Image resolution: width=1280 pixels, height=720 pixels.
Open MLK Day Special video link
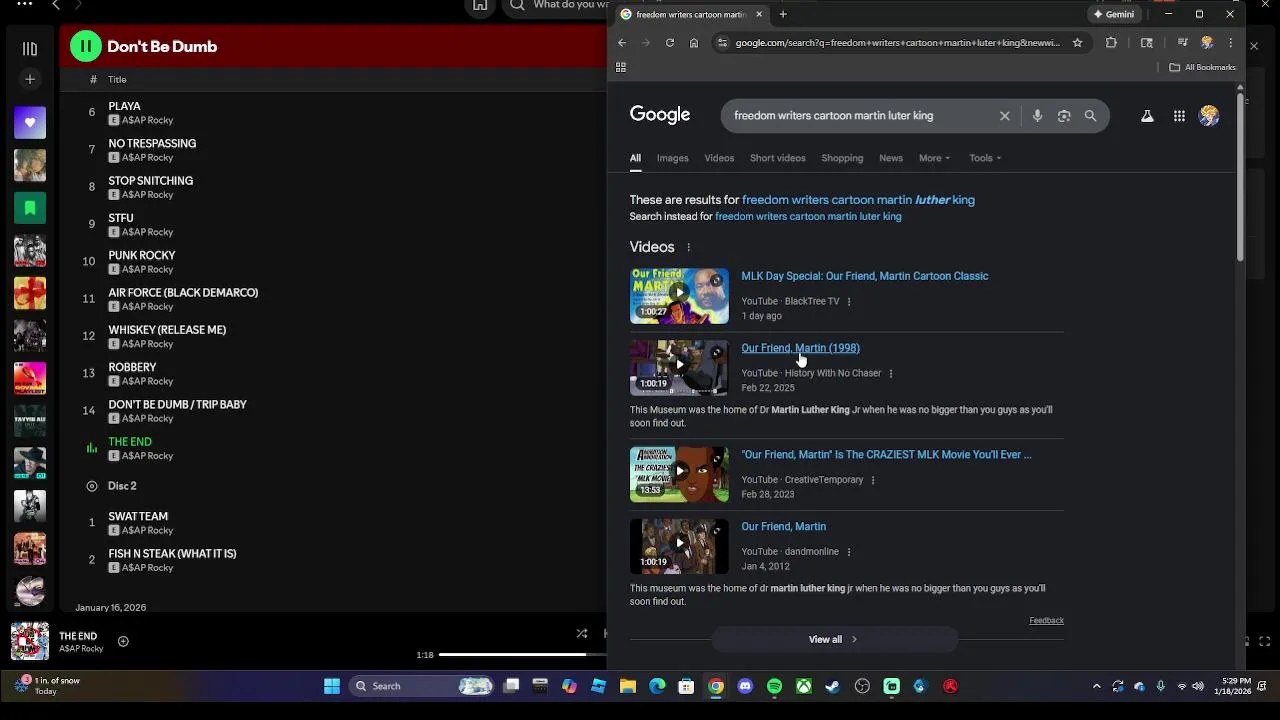(x=865, y=276)
